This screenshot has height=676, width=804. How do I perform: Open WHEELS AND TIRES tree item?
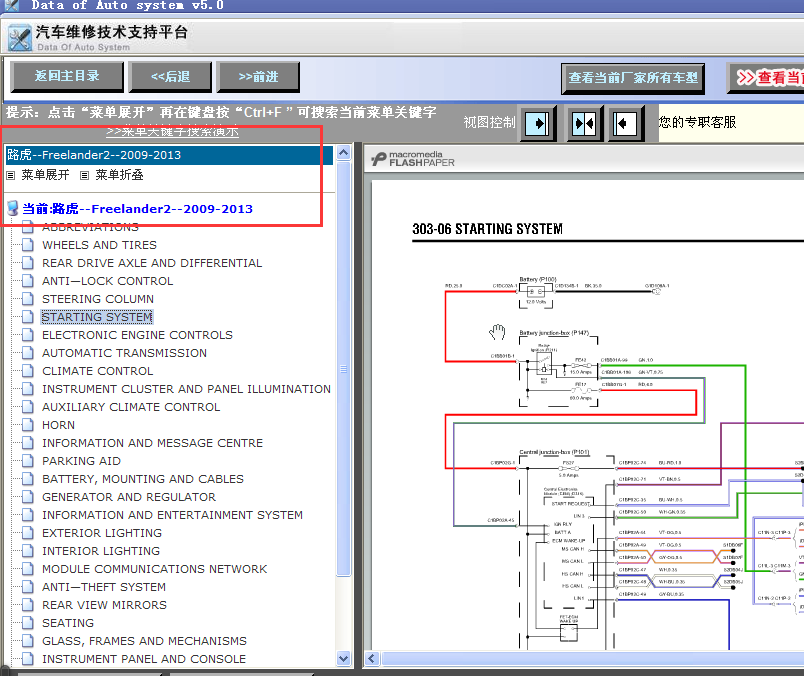pos(99,245)
